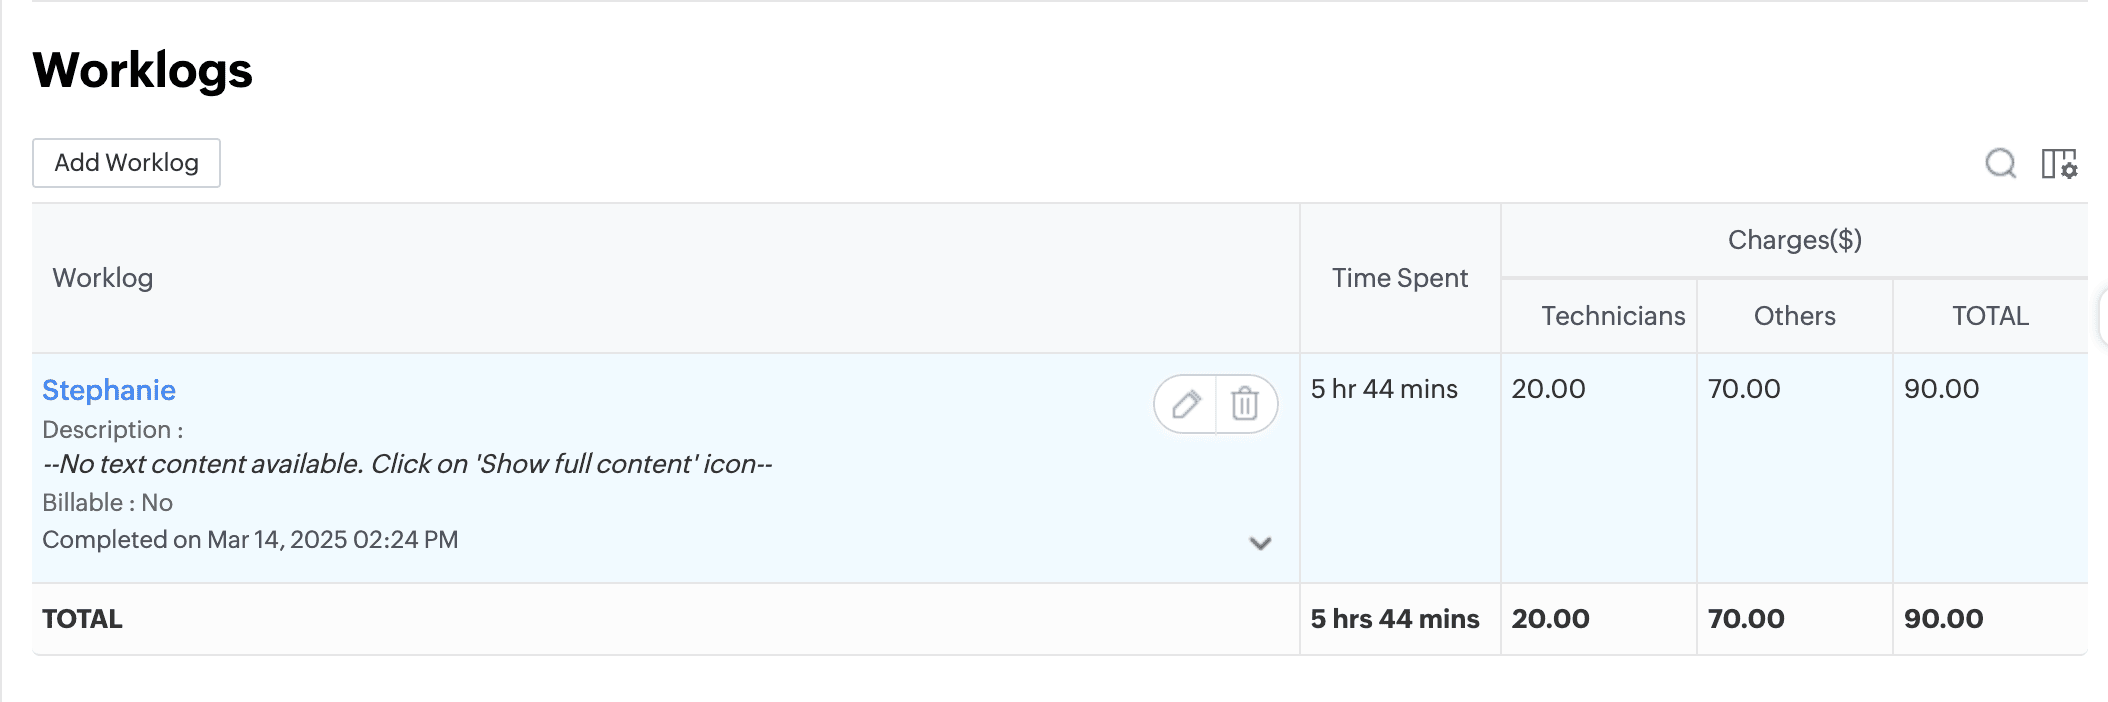2108x702 pixels.
Task: Click Stephanie's 70.00 others charge
Action: pyautogui.click(x=1744, y=389)
